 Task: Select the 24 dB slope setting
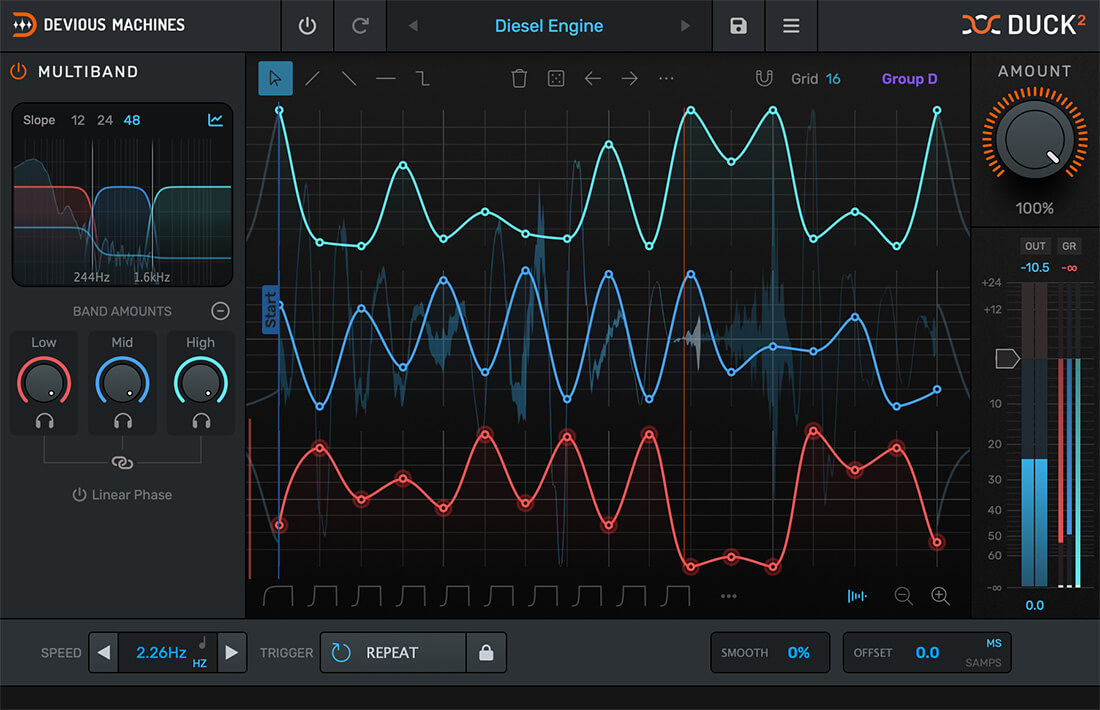pos(104,120)
